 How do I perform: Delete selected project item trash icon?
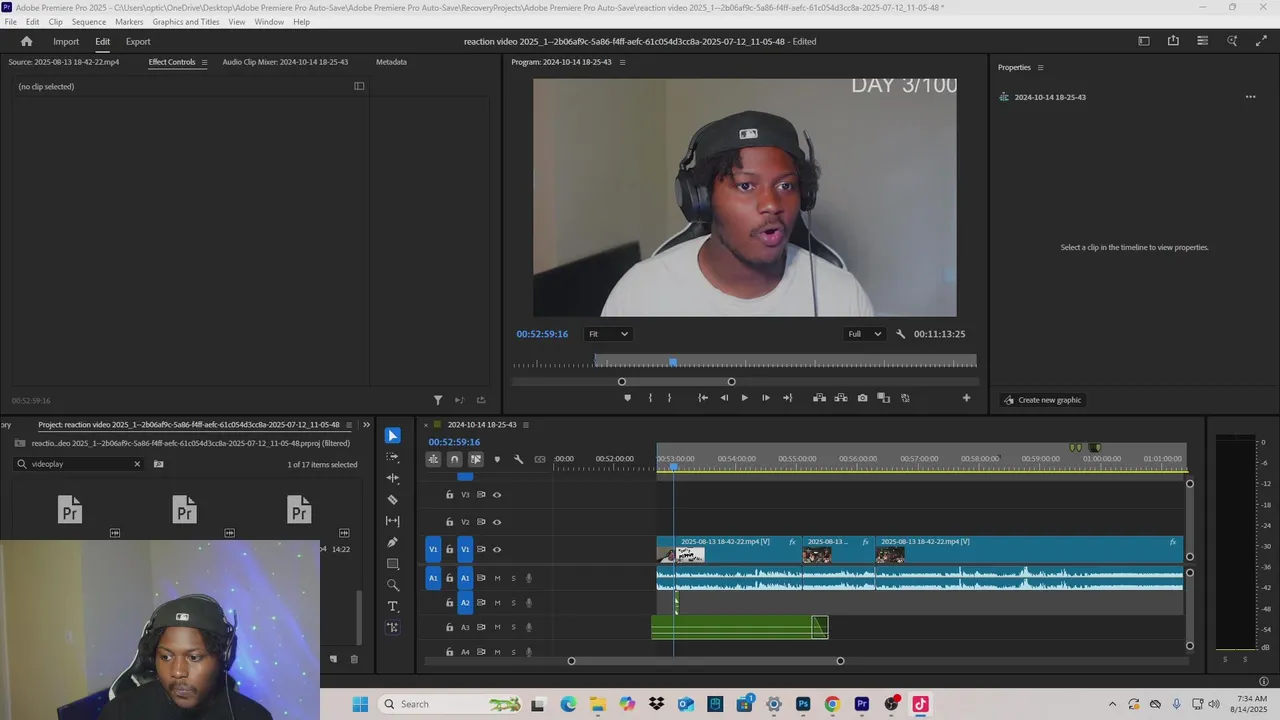353,659
